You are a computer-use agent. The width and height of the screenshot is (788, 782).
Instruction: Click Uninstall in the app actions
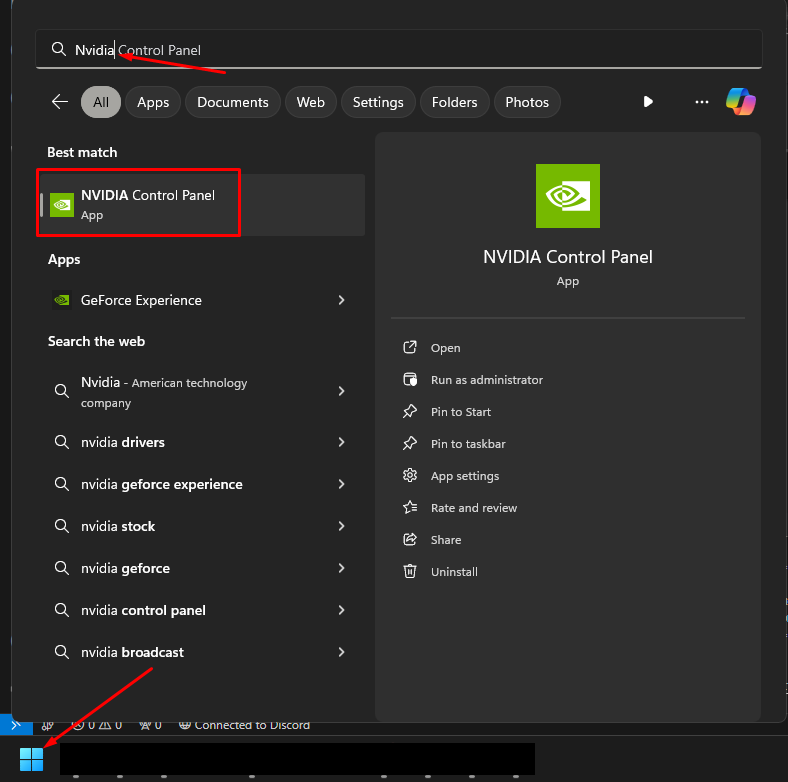[454, 572]
